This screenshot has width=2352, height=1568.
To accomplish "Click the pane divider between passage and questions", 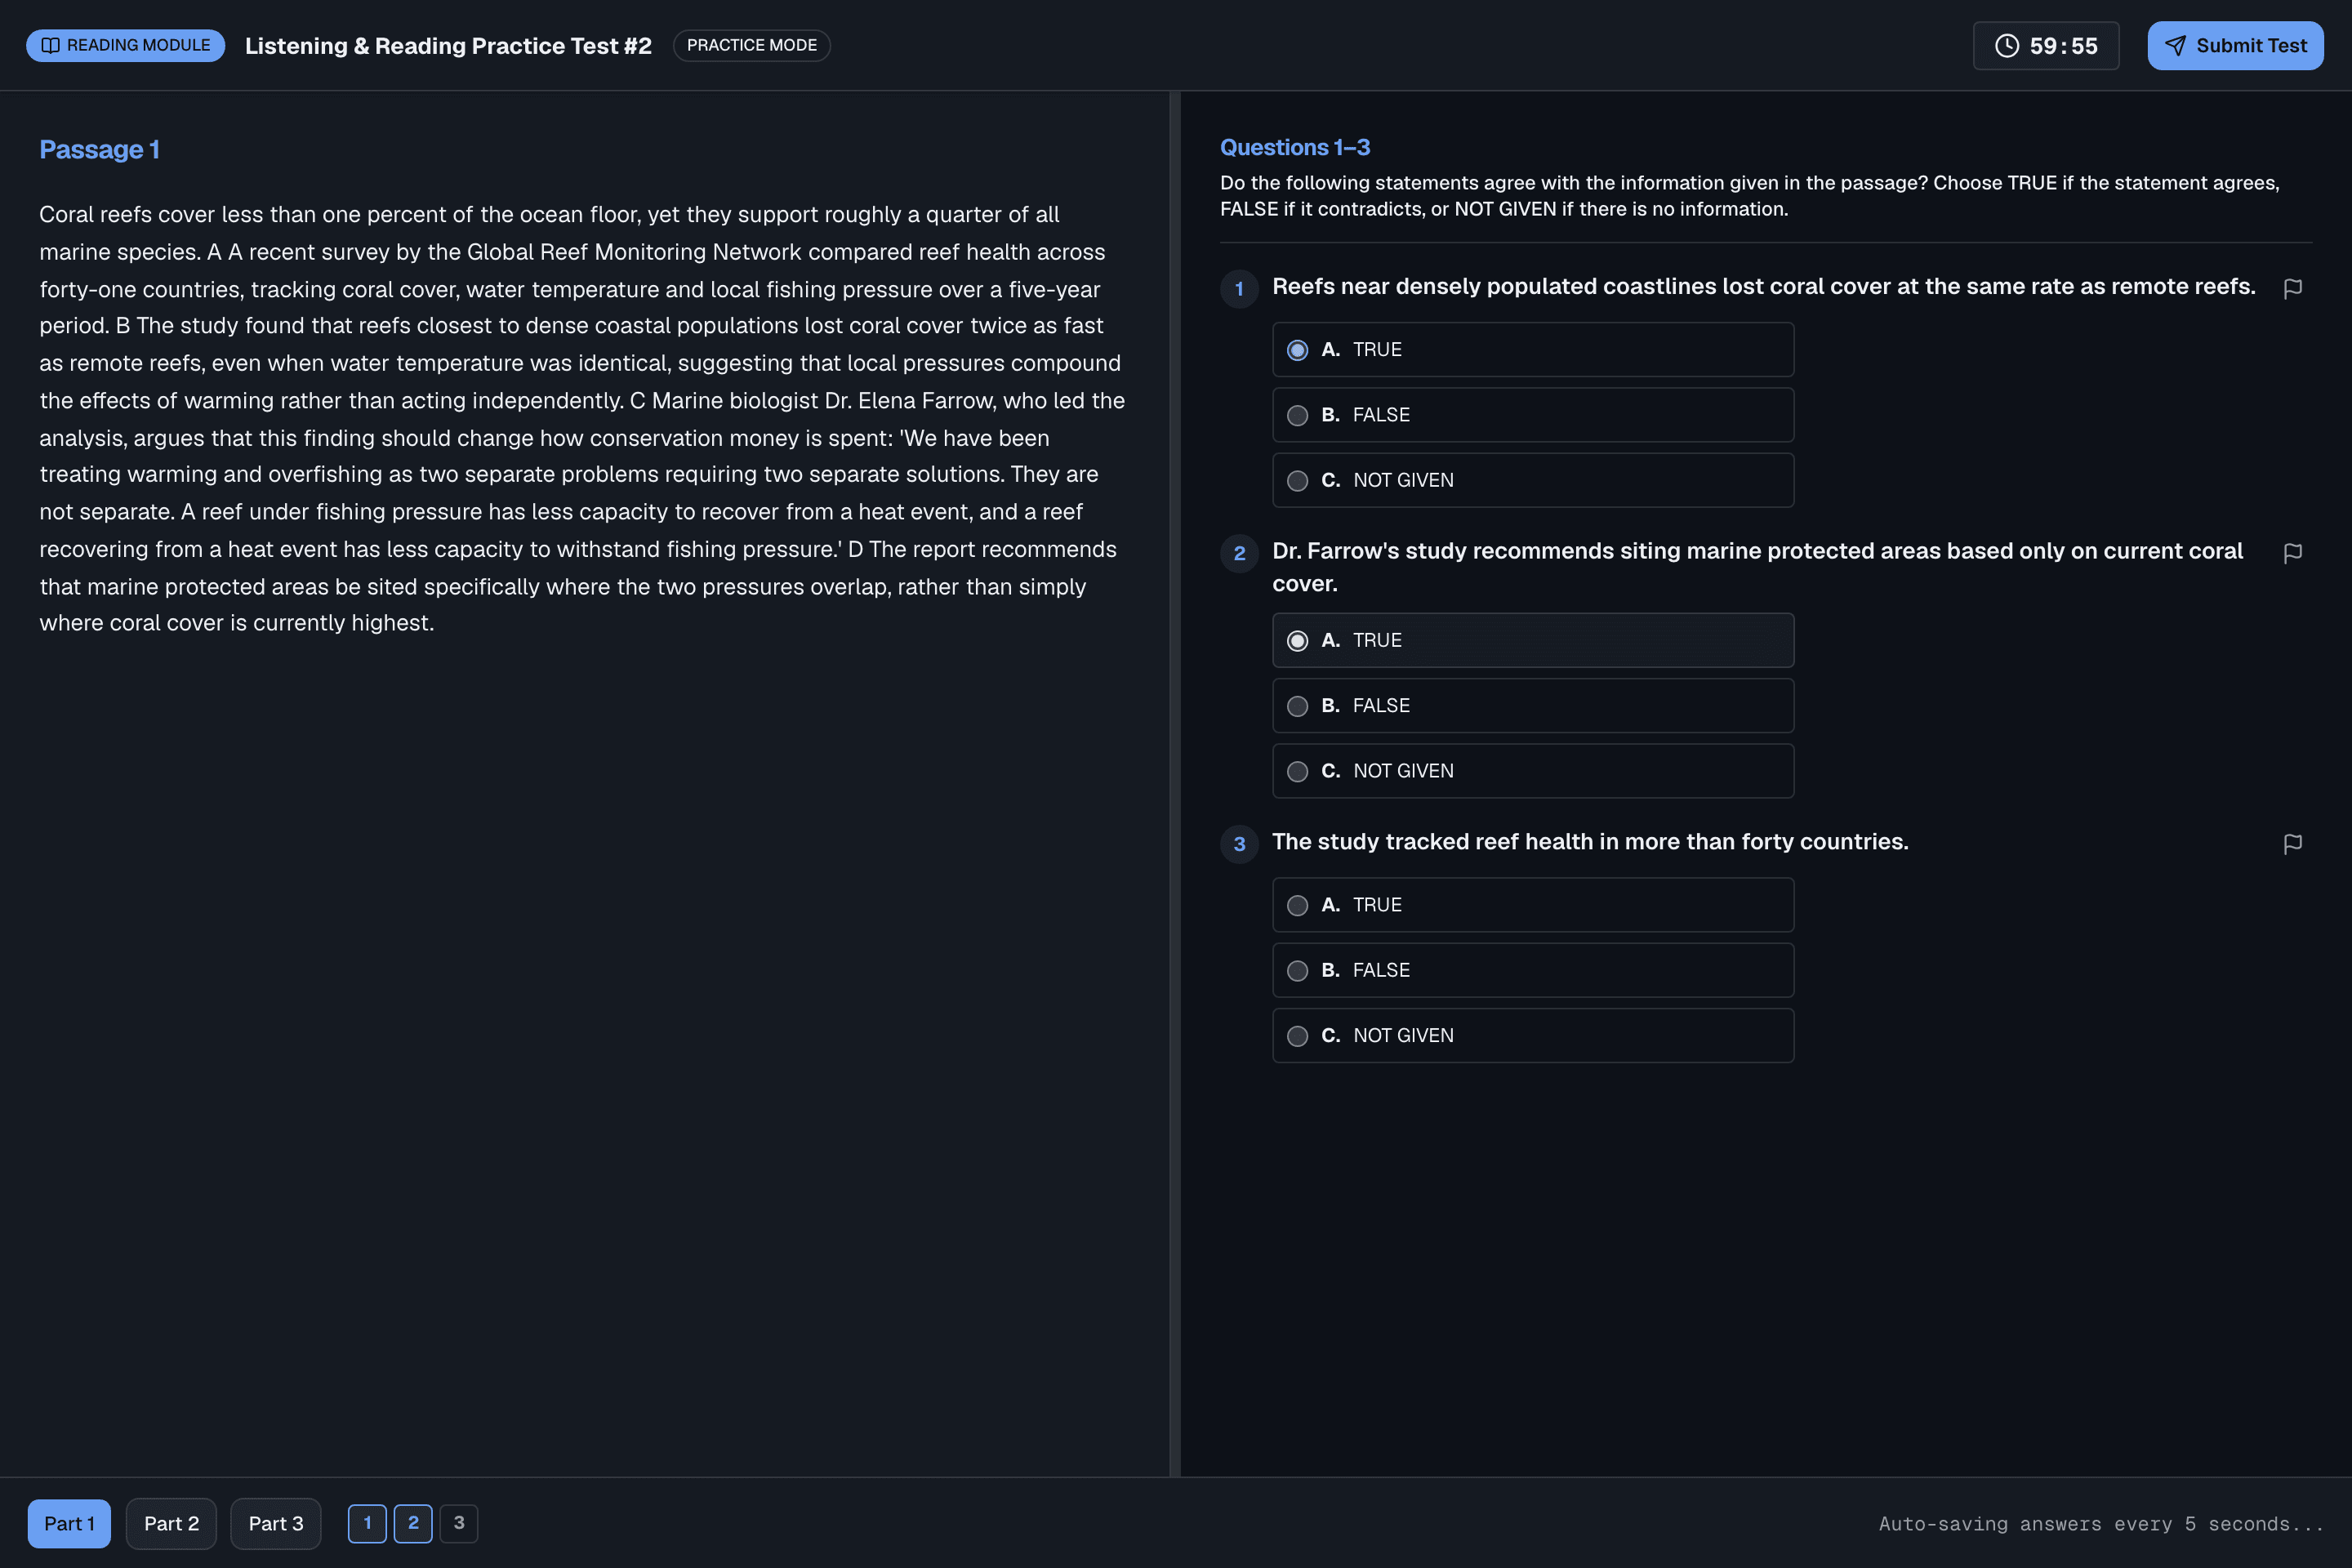I will click(x=1175, y=784).
